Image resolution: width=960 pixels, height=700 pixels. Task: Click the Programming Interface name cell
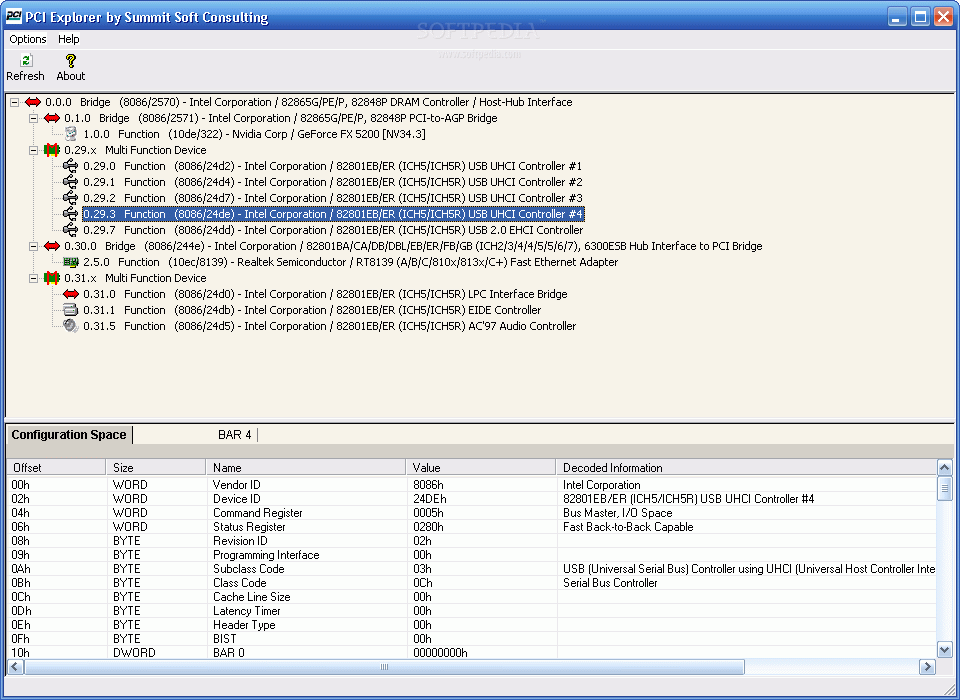click(266, 555)
